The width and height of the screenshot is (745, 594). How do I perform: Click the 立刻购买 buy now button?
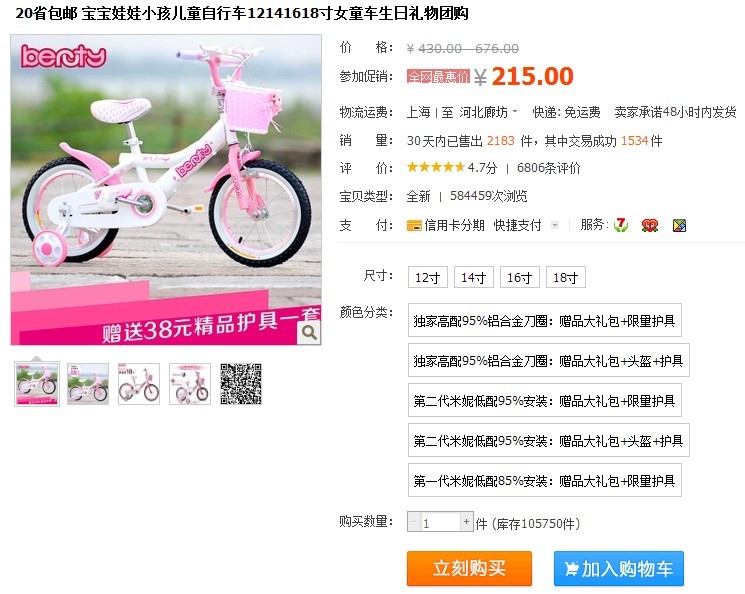pyautogui.click(x=469, y=568)
